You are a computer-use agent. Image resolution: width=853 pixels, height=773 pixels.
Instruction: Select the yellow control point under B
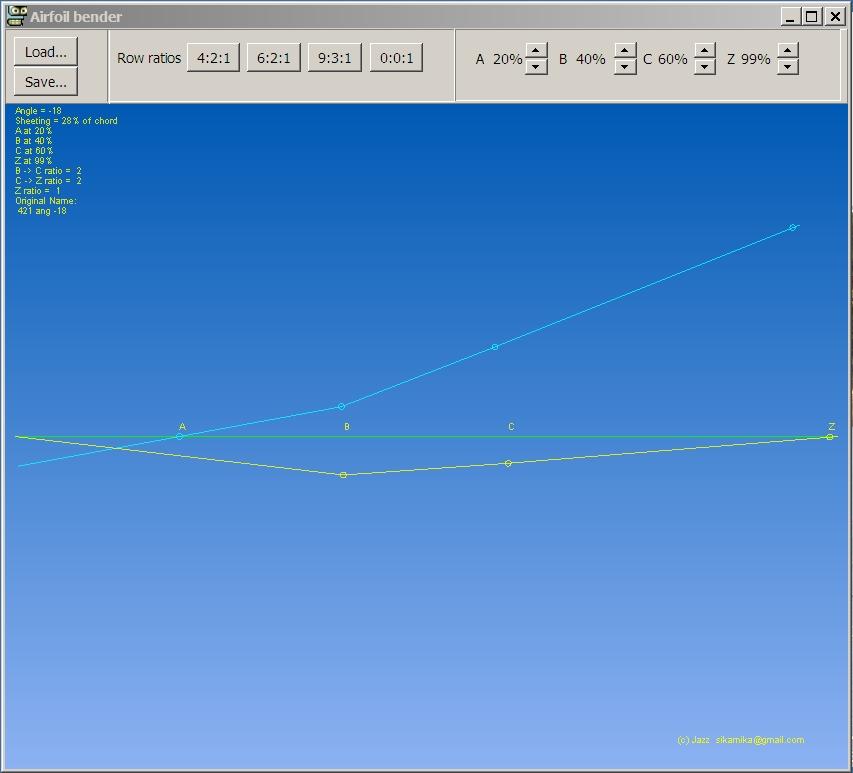pos(344,475)
